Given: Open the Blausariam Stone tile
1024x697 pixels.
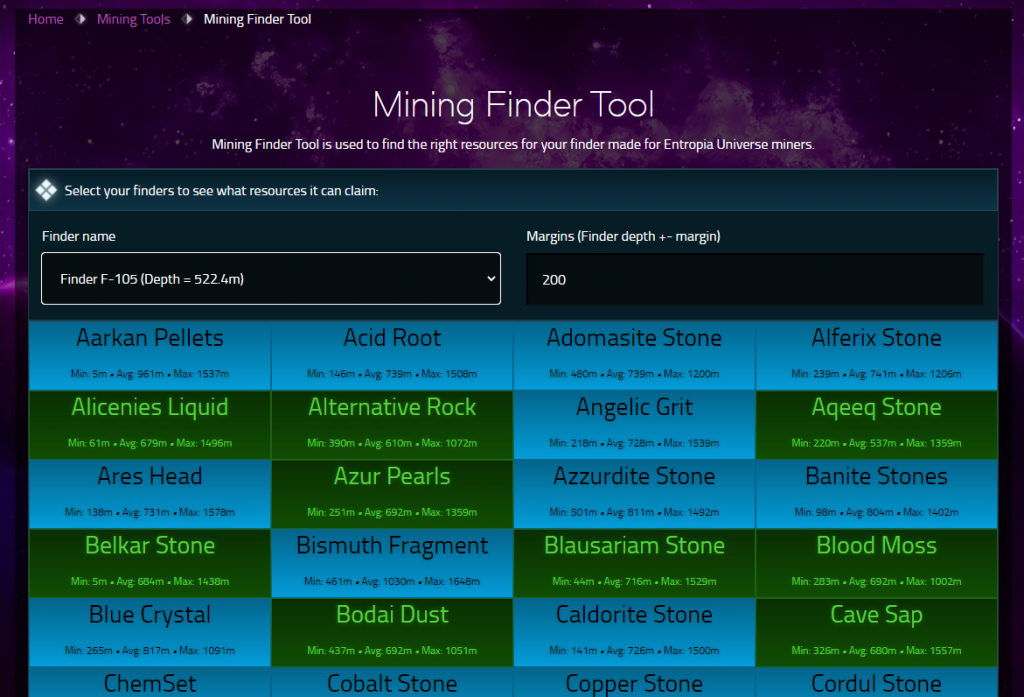Looking at the screenshot, I should pos(634,562).
